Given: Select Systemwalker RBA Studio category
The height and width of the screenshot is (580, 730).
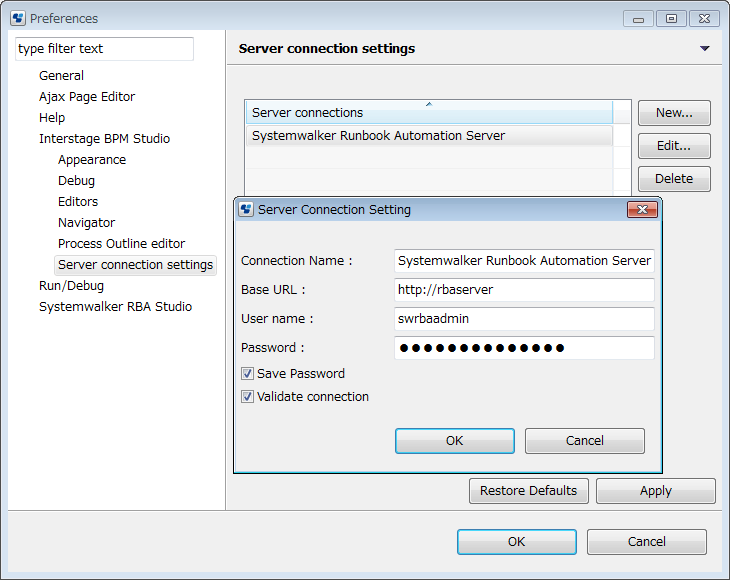Looking at the screenshot, I should (115, 306).
